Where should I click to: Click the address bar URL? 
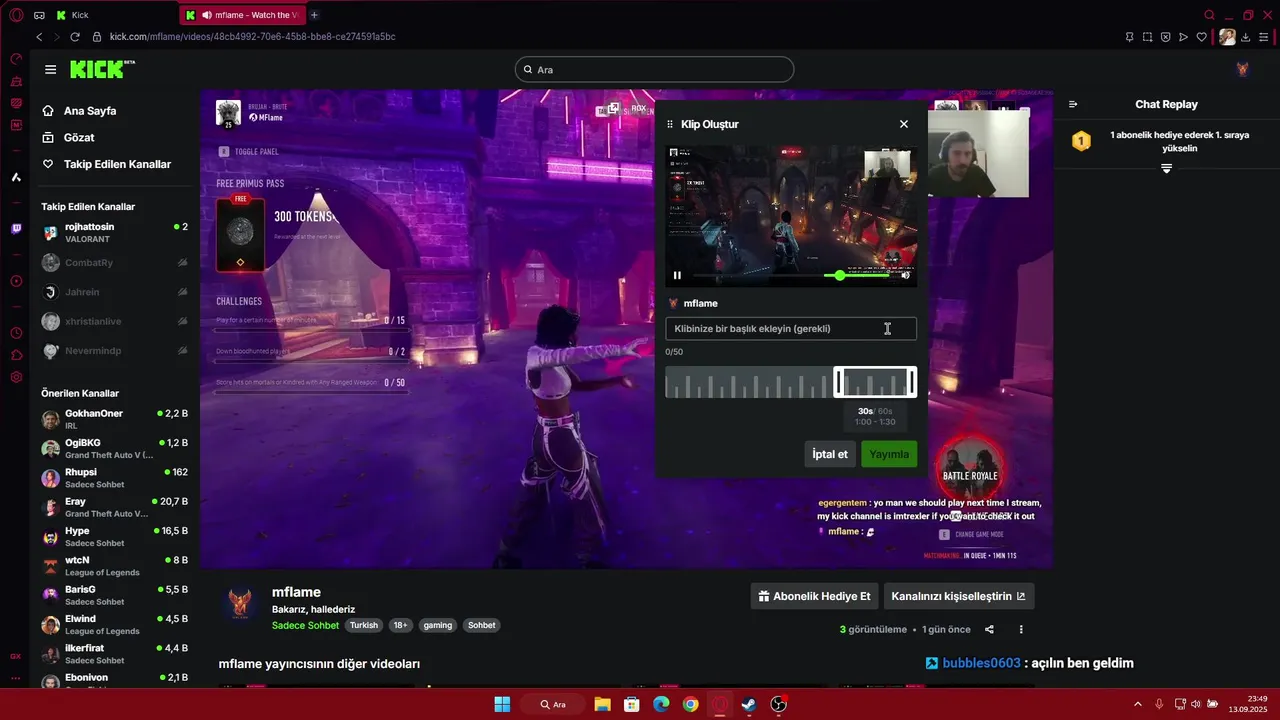(x=253, y=37)
